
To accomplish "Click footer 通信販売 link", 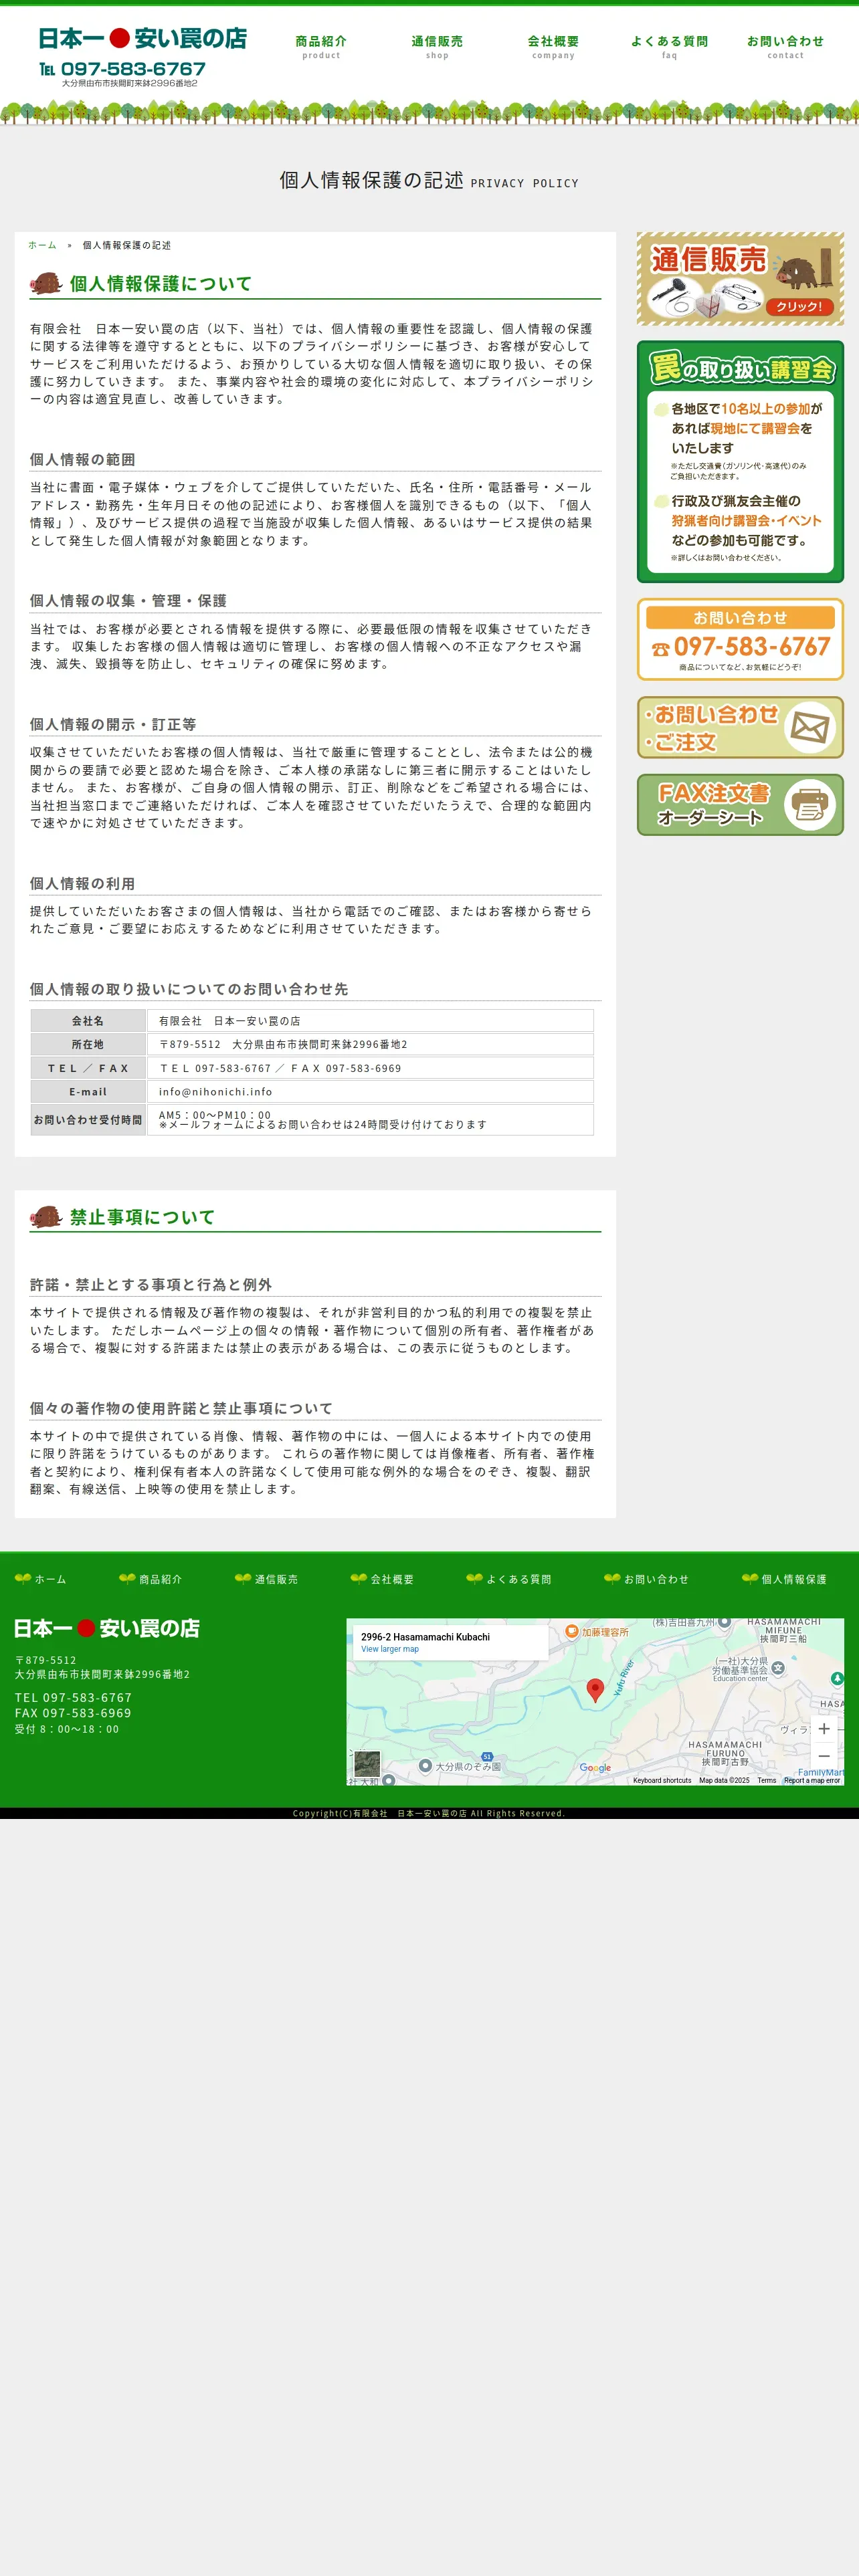I will point(276,1579).
